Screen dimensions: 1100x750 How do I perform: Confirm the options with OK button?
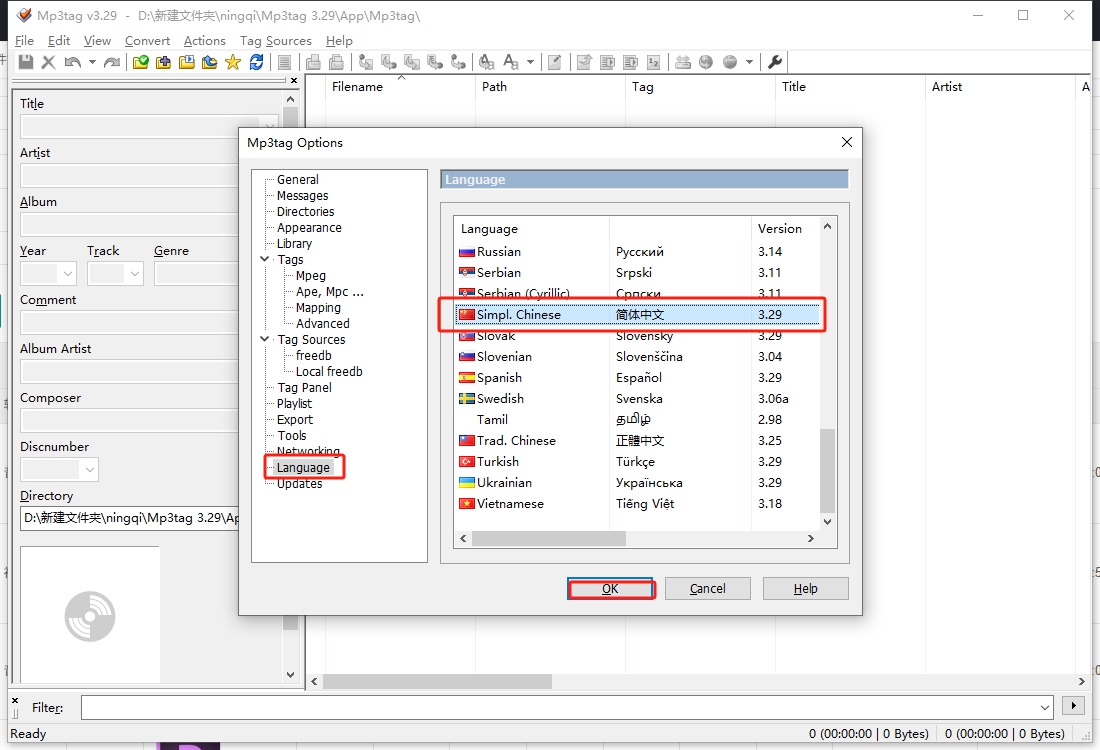coord(610,589)
